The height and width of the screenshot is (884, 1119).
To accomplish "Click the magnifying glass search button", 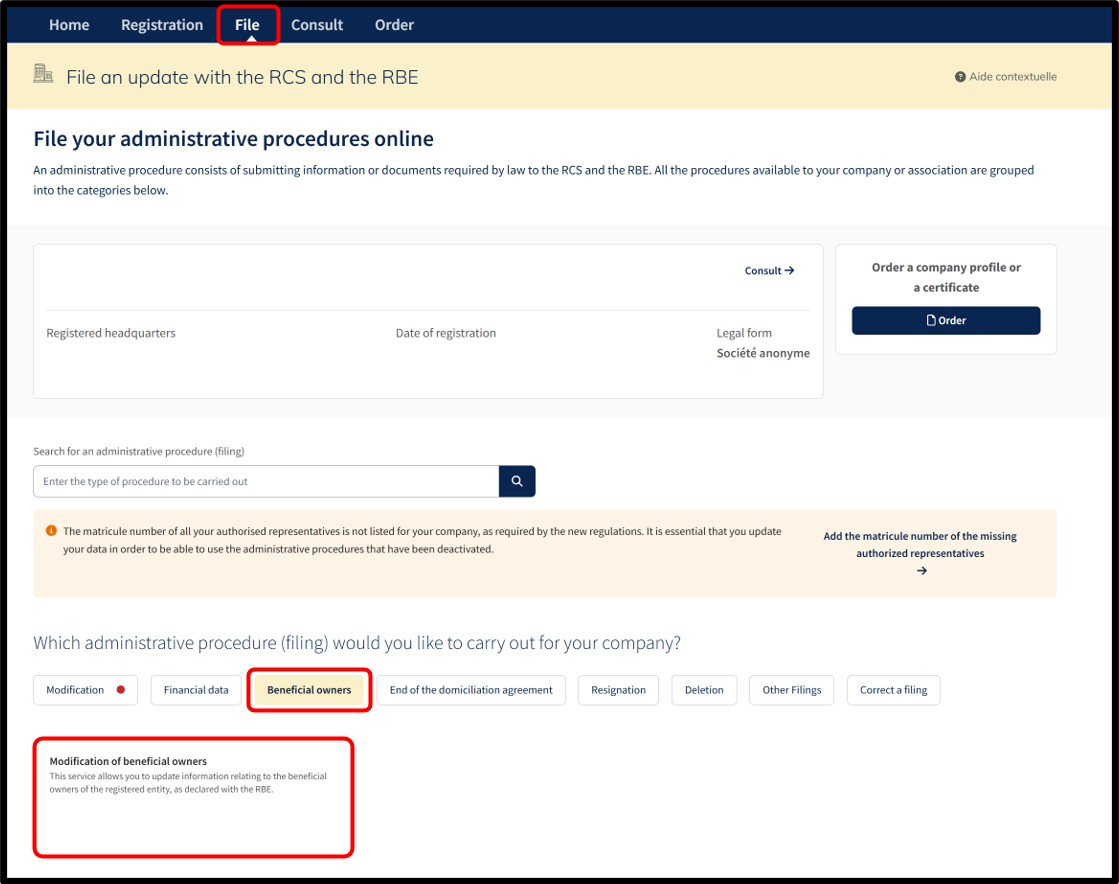I will click(517, 482).
